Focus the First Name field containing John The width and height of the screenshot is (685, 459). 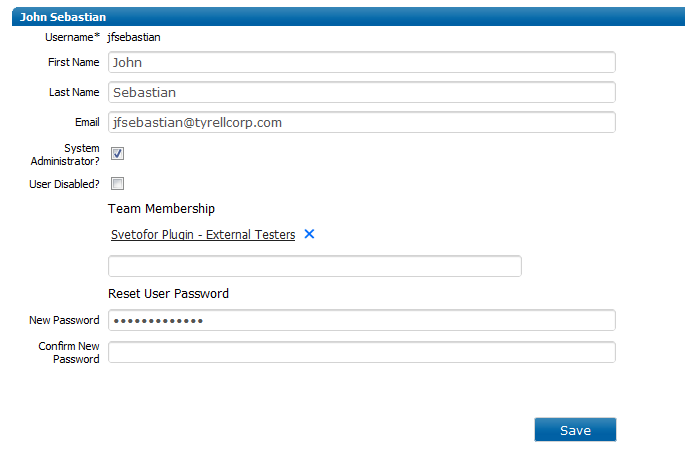362,62
